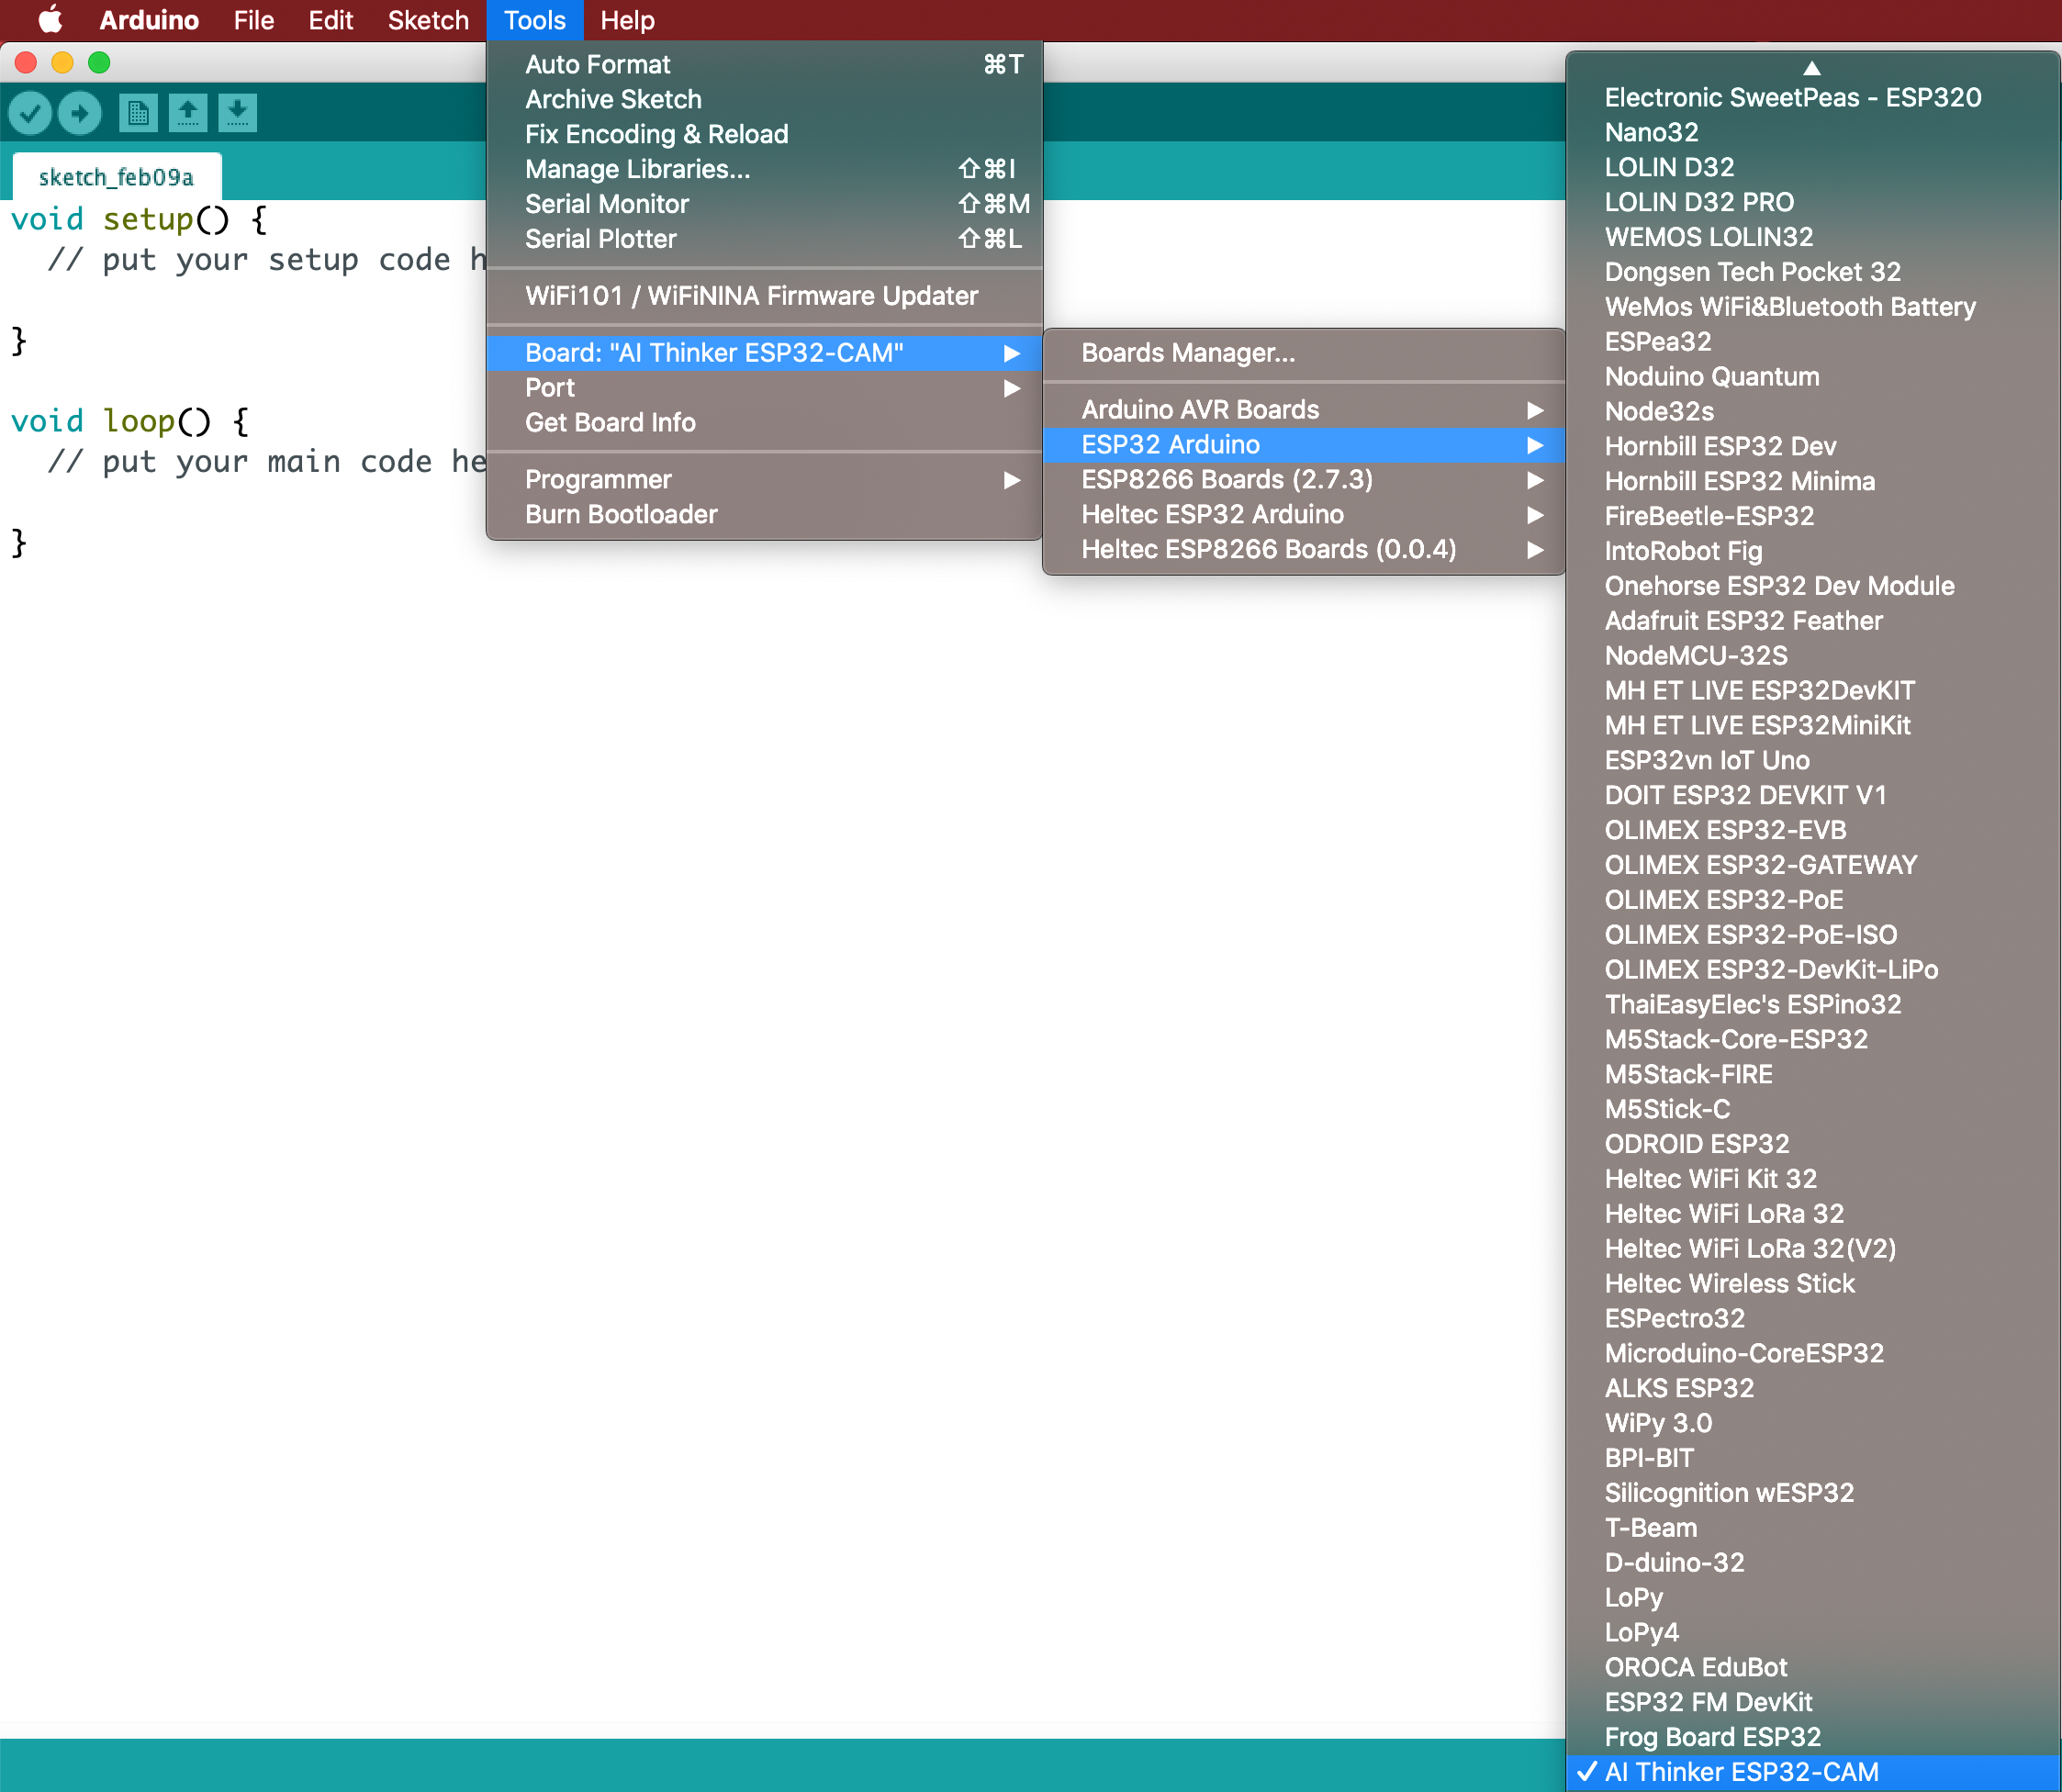The width and height of the screenshot is (2062, 1792).
Task: Open Boards Manager...
Action: (1303, 353)
